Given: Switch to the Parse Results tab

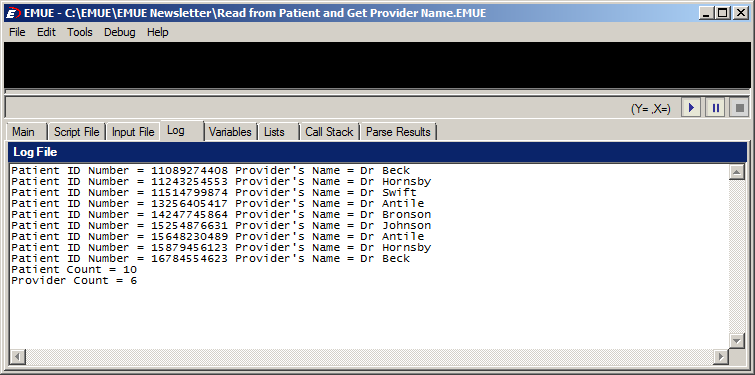Looking at the screenshot, I should (399, 132).
